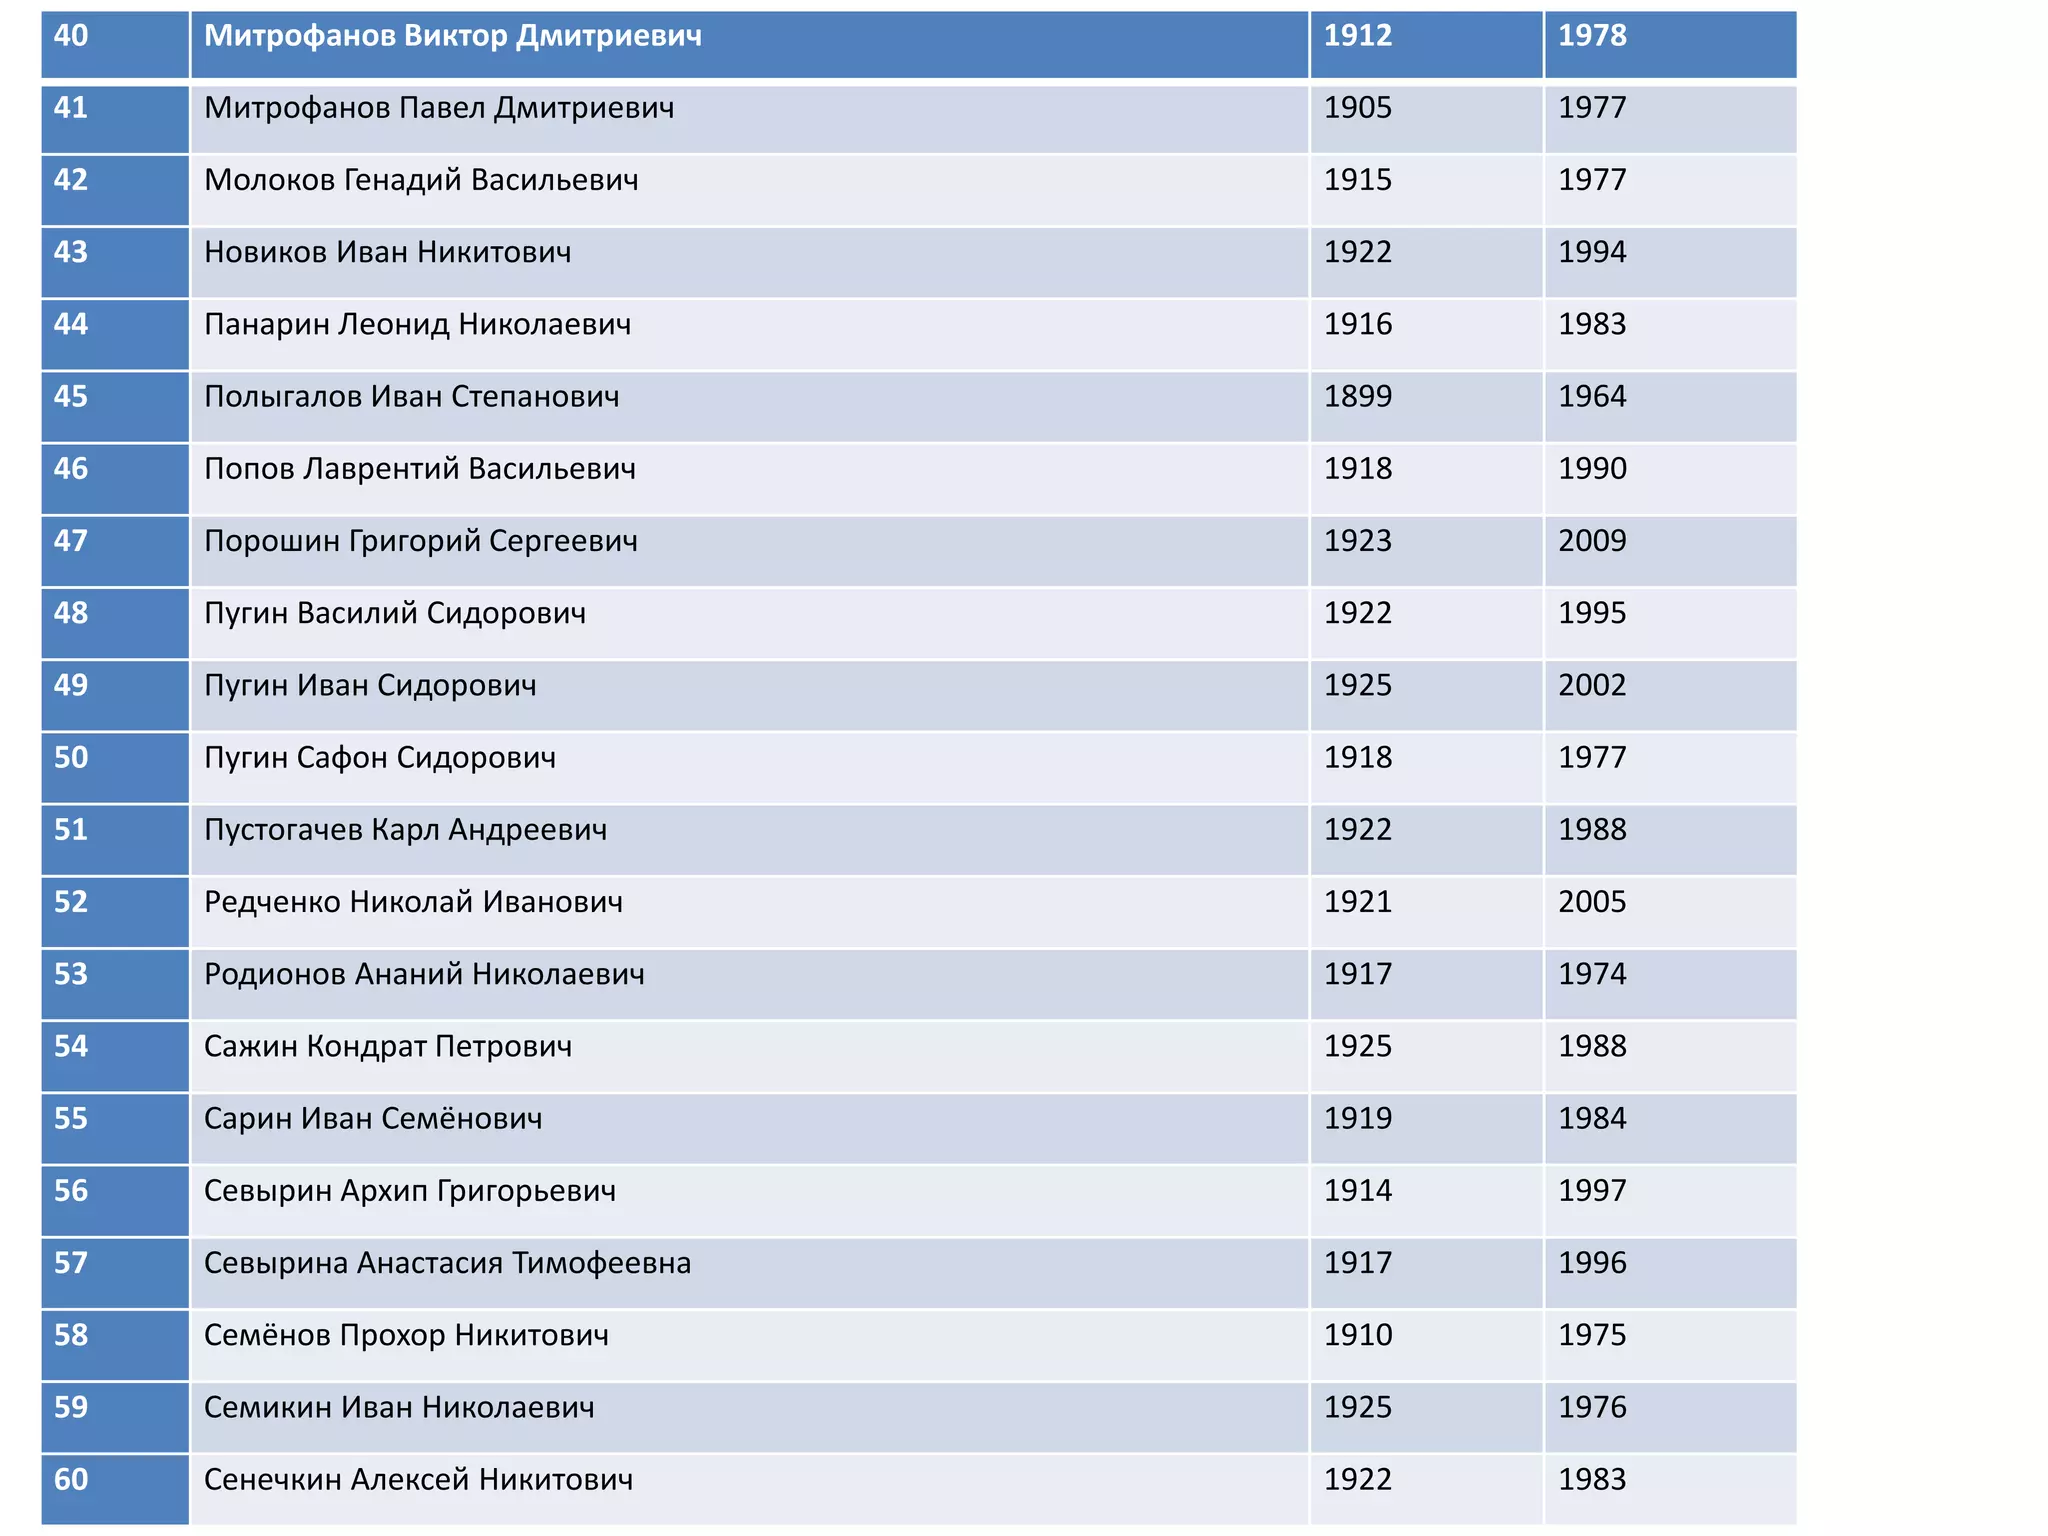The image size is (2048, 1536).
Task: Select Севырина Анастасия Тимофеевна name
Action: point(447,1263)
